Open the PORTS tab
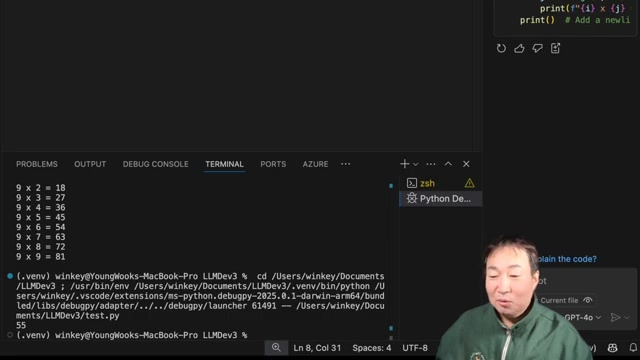Viewport: 640px width, 360px height. point(273,164)
